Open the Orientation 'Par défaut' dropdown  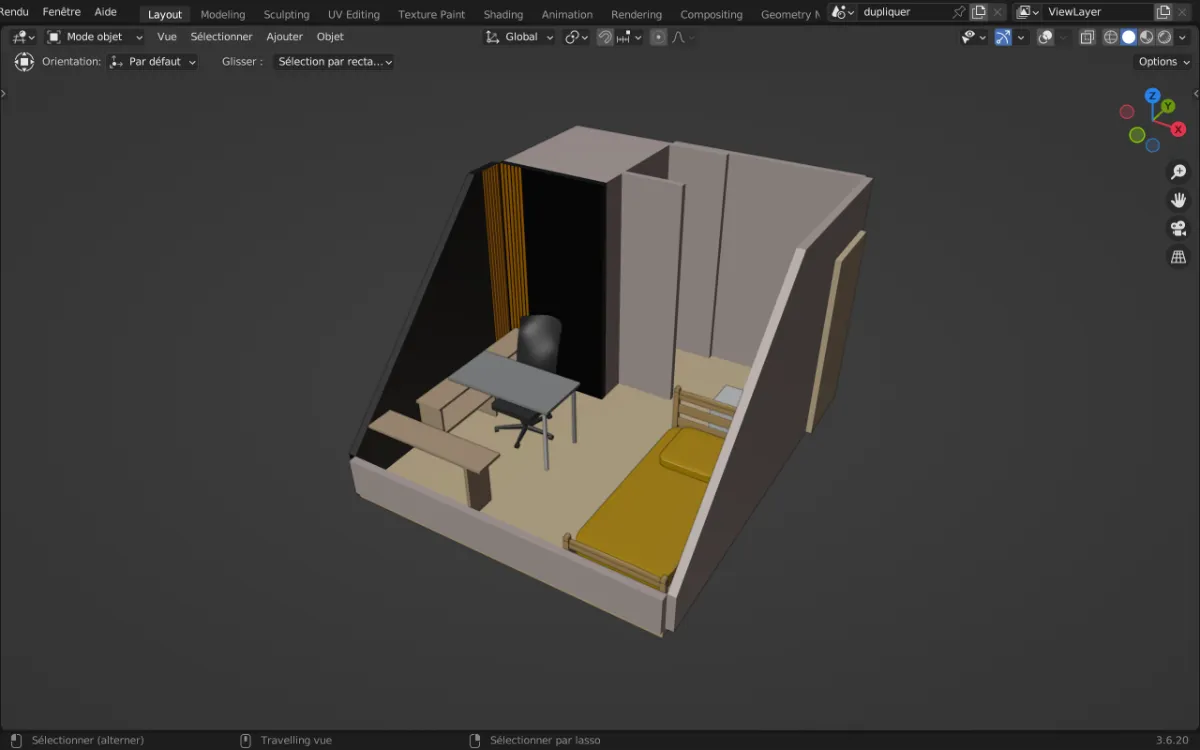pyautogui.click(x=152, y=61)
